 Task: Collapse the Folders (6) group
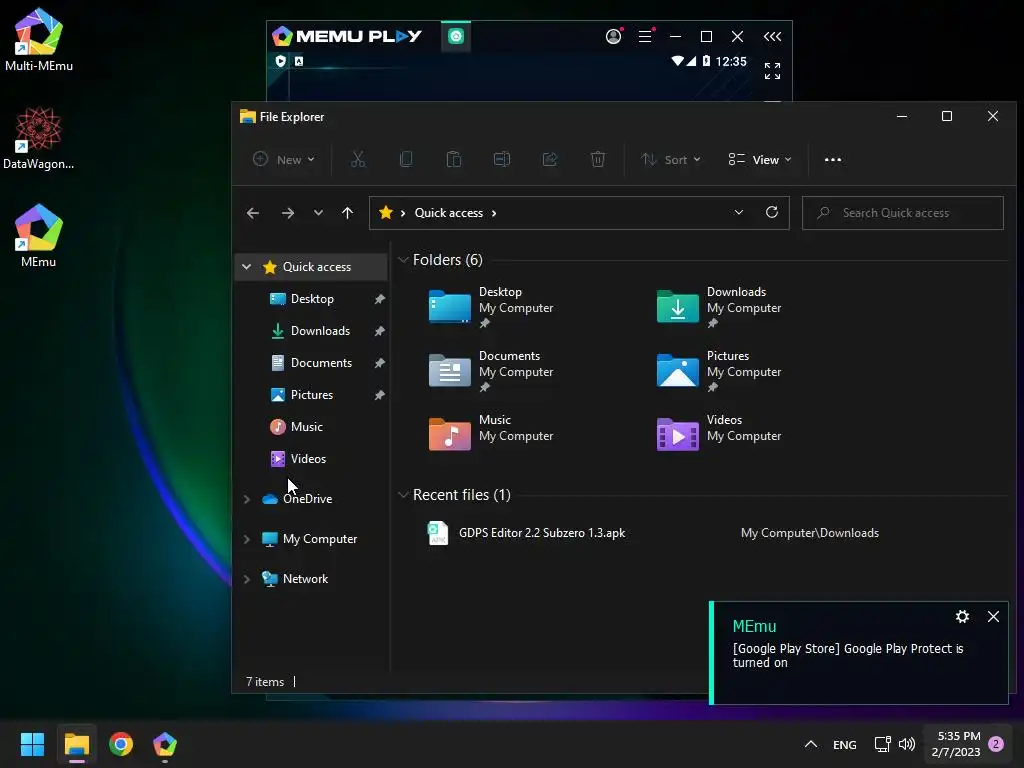tap(403, 260)
